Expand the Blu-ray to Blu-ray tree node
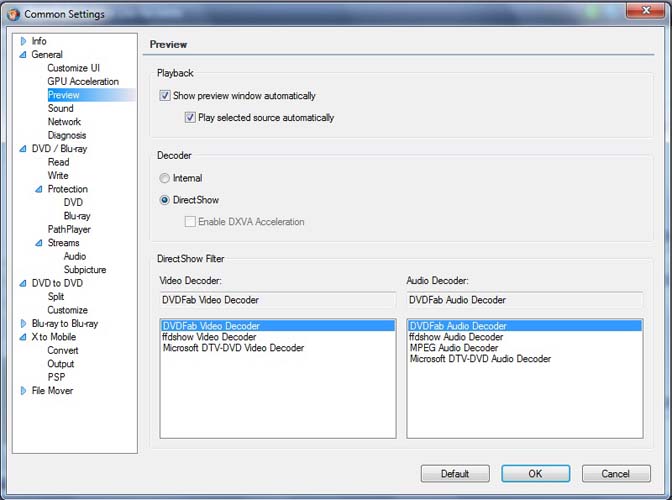The image size is (672, 500). pyautogui.click(x=24, y=323)
